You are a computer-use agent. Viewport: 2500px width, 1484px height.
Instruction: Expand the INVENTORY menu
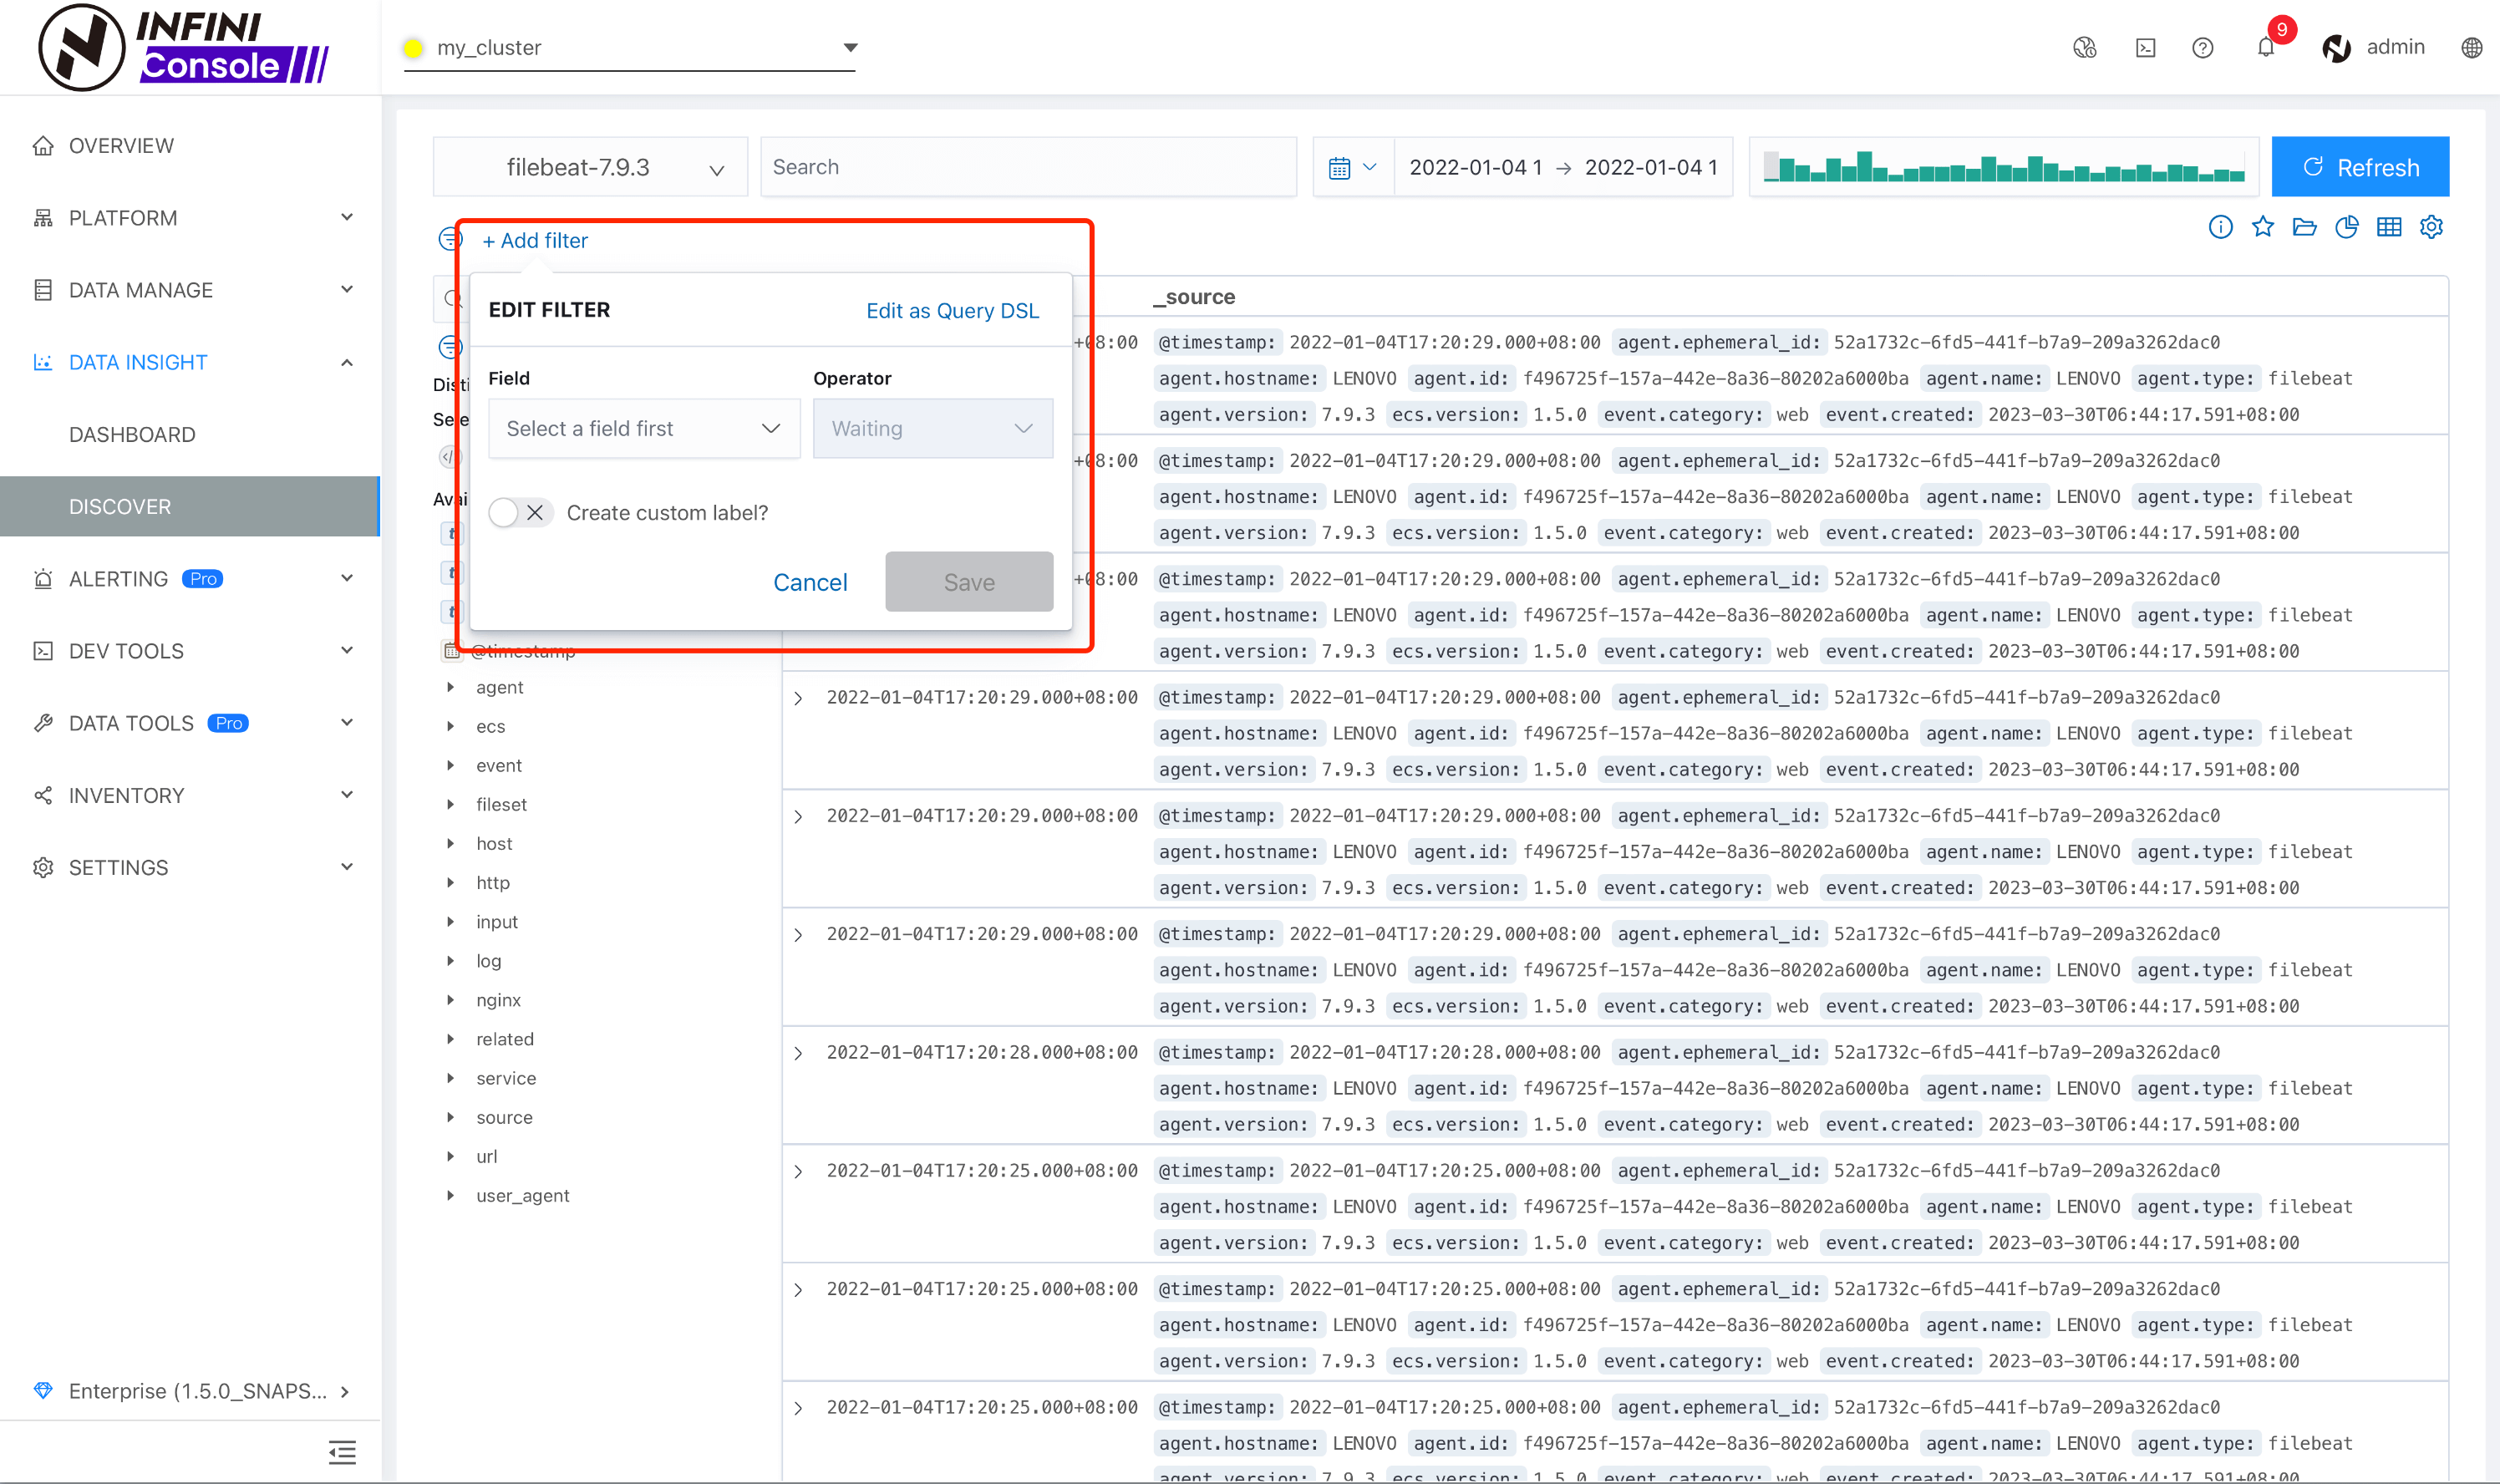190,795
